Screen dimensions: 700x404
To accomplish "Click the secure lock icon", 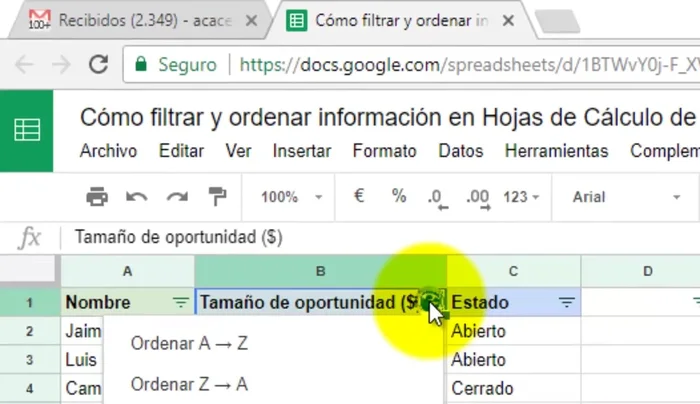I will 141,64.
